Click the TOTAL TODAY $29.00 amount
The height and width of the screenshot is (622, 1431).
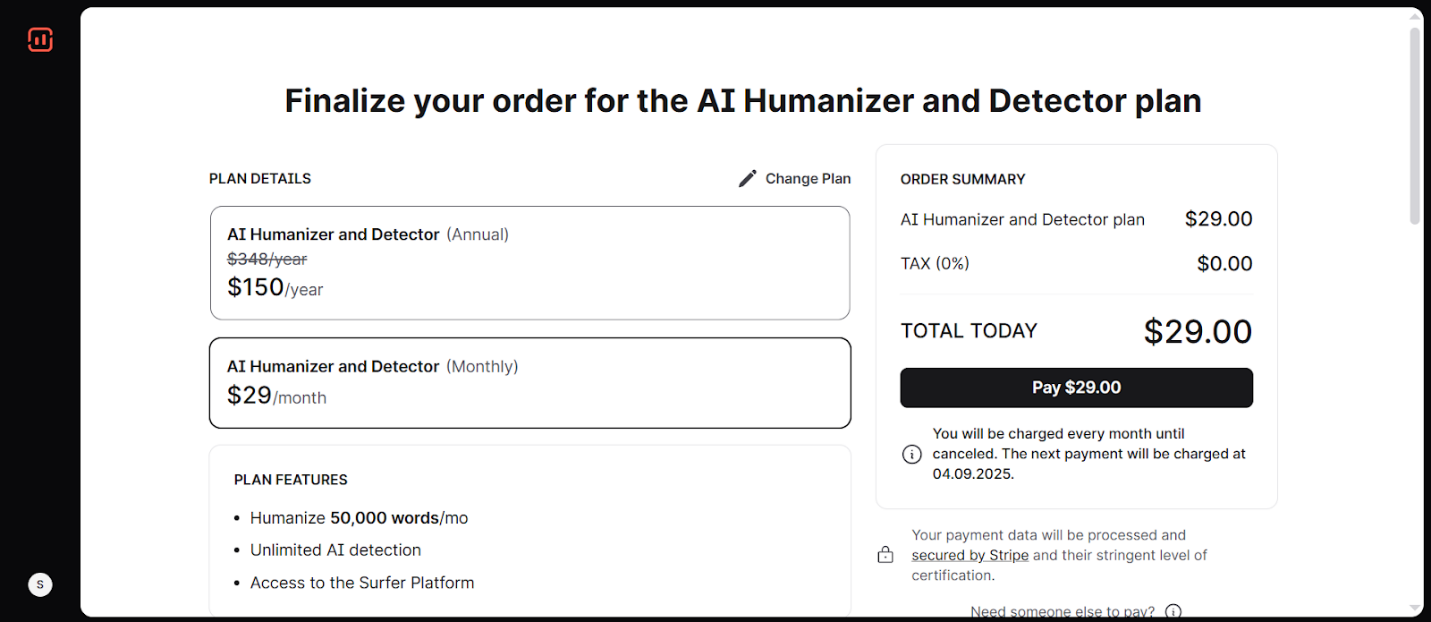point(1198,331)
